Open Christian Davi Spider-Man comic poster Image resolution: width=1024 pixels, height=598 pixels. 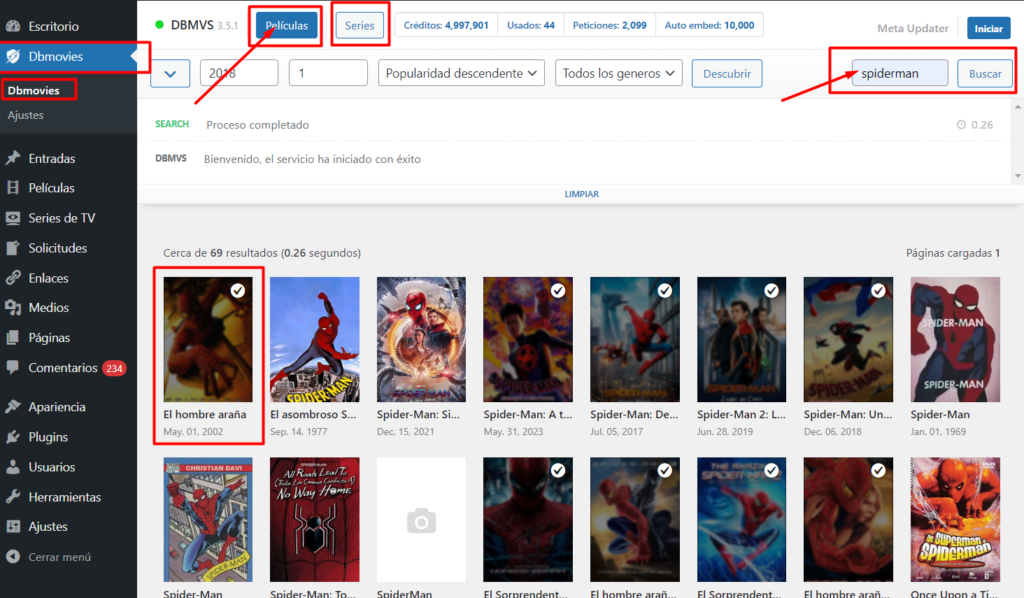208,520
